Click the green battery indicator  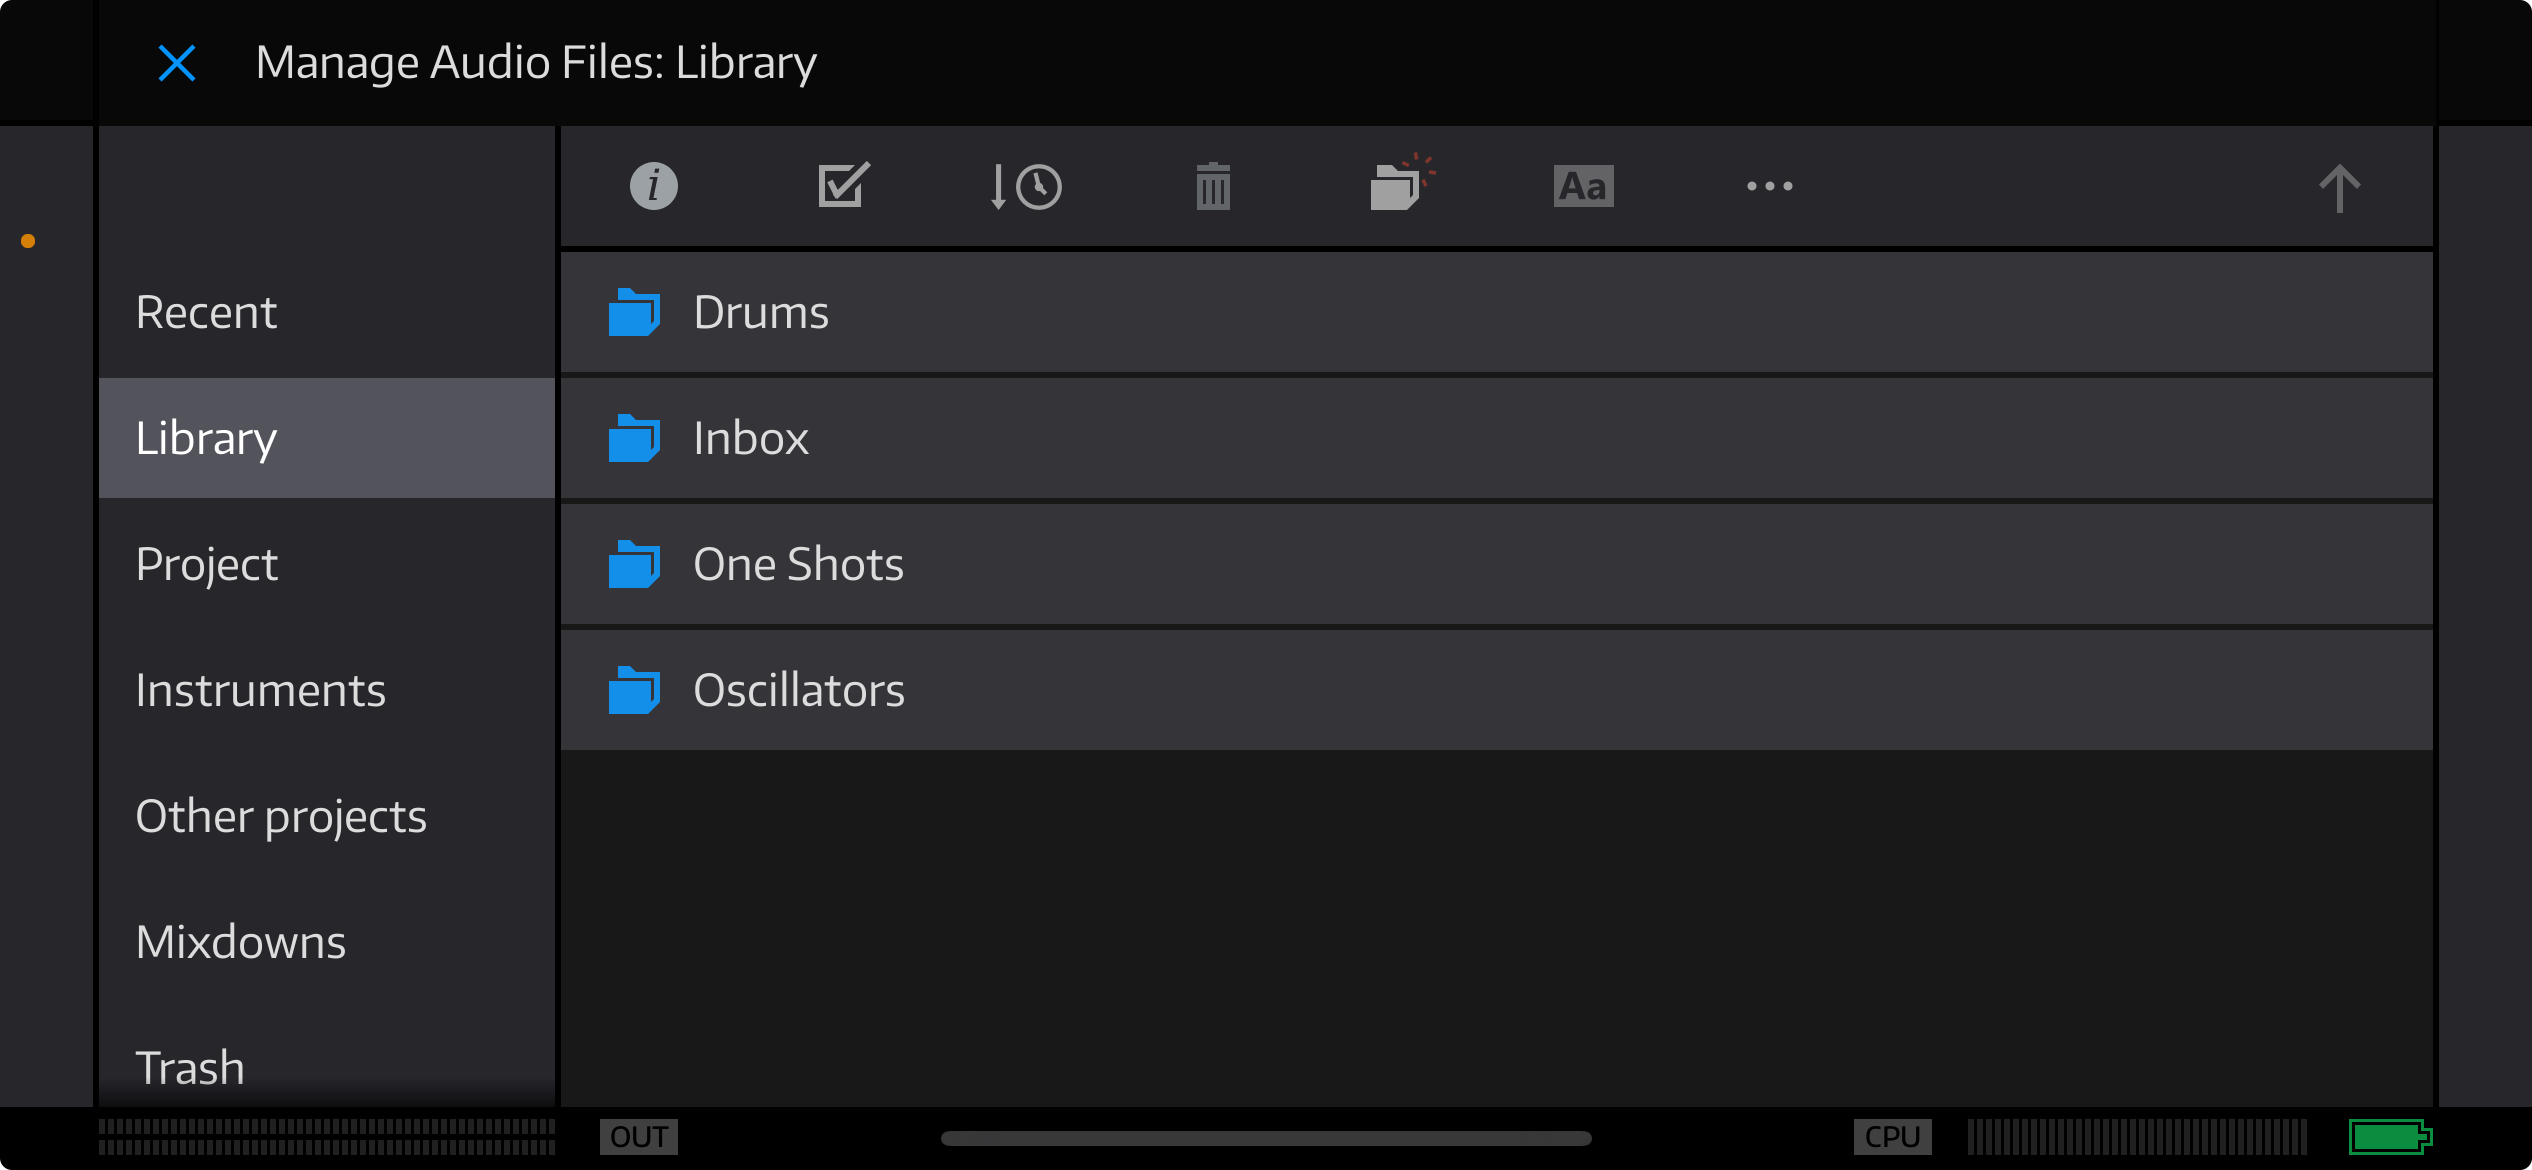coord(2390,1137)
